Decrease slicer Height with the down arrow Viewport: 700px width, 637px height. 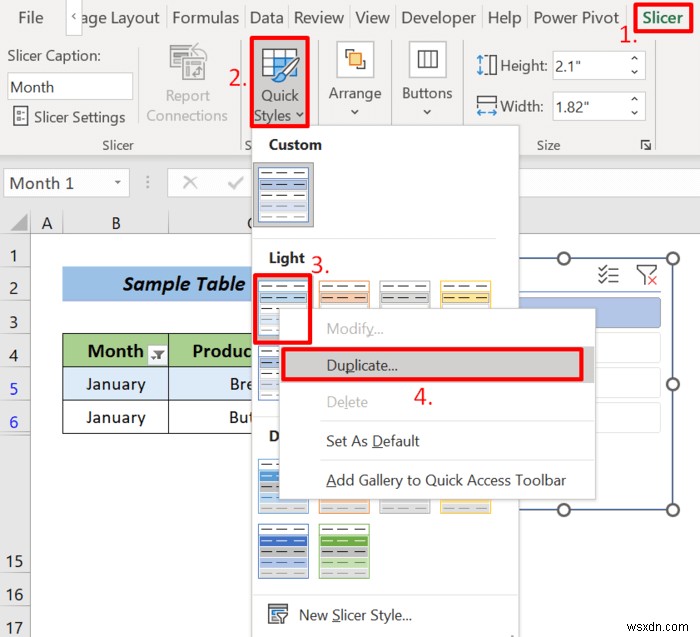634,72
